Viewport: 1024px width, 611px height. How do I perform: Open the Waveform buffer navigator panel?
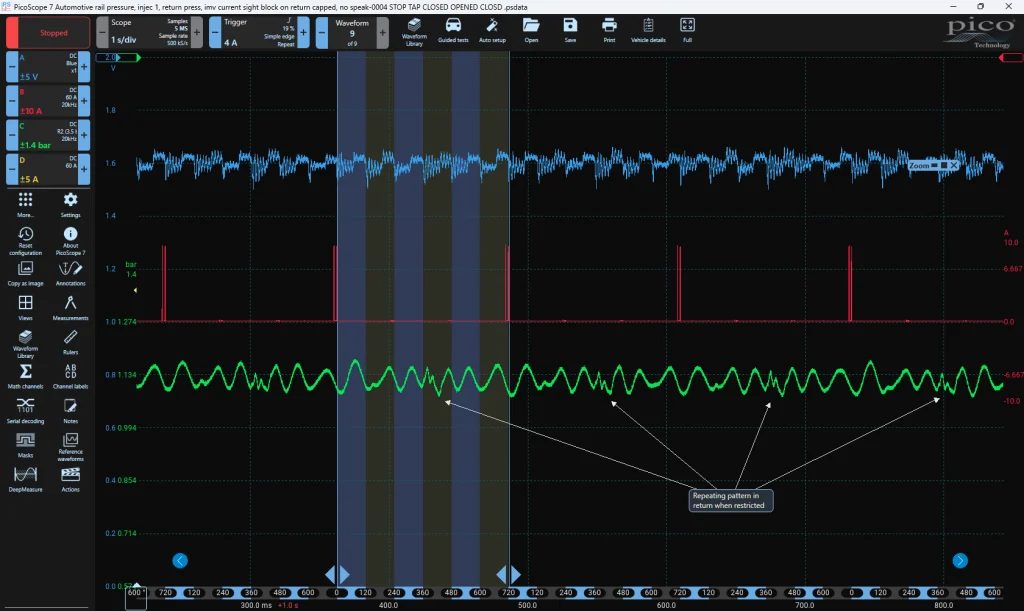click(x=352, y=32)
